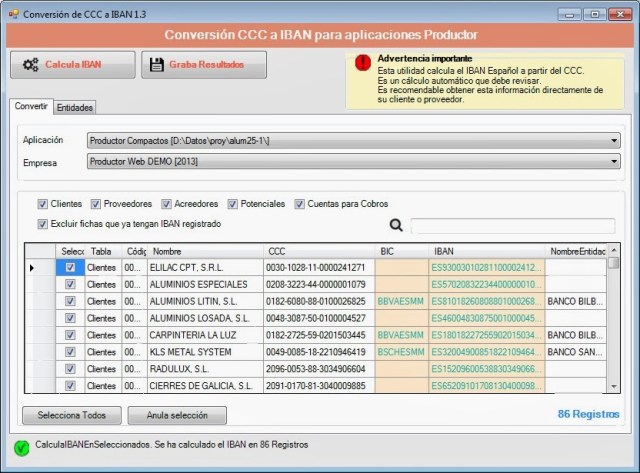The width and height of the screenshot is (640, 473).
Task: Open the Aplicación dropdown list
Action: tap(613, 140)
